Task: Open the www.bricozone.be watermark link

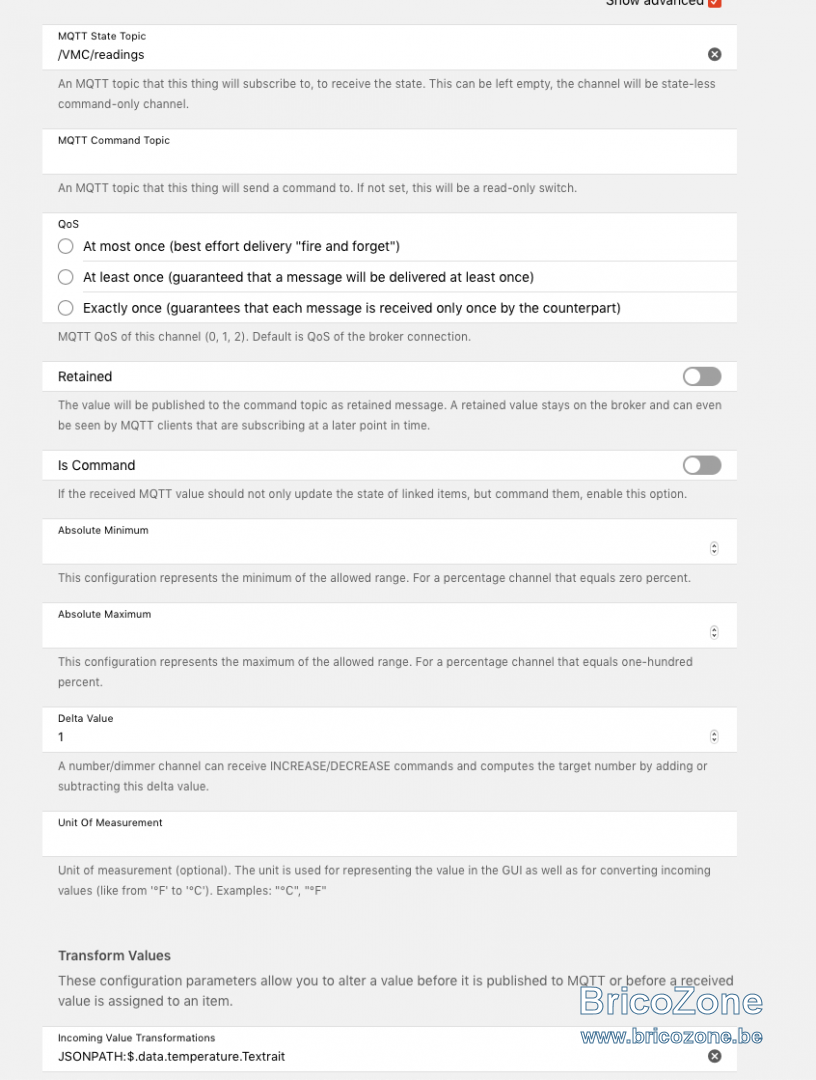Action: (x=671, y=1037)
